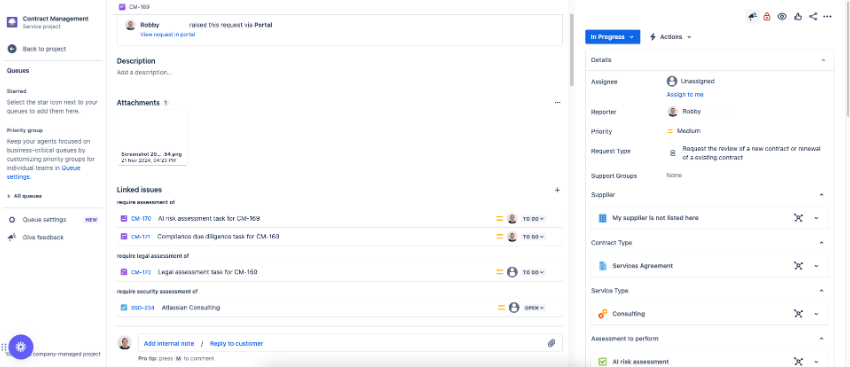Viewport: 850px width, 367px height.
Task: Click the unassigned avatar on CM-172 row
Action: (512, 272)
